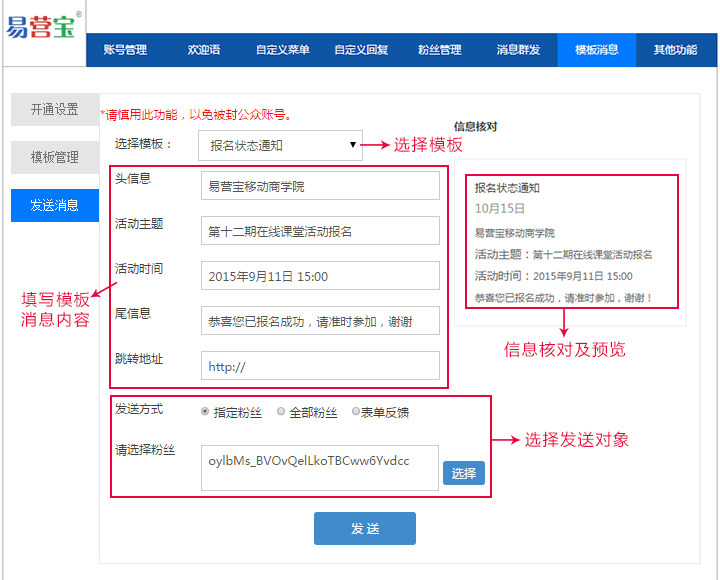
Task: Click the 选择 button beside fans field
Action: [x=464, y=473]
